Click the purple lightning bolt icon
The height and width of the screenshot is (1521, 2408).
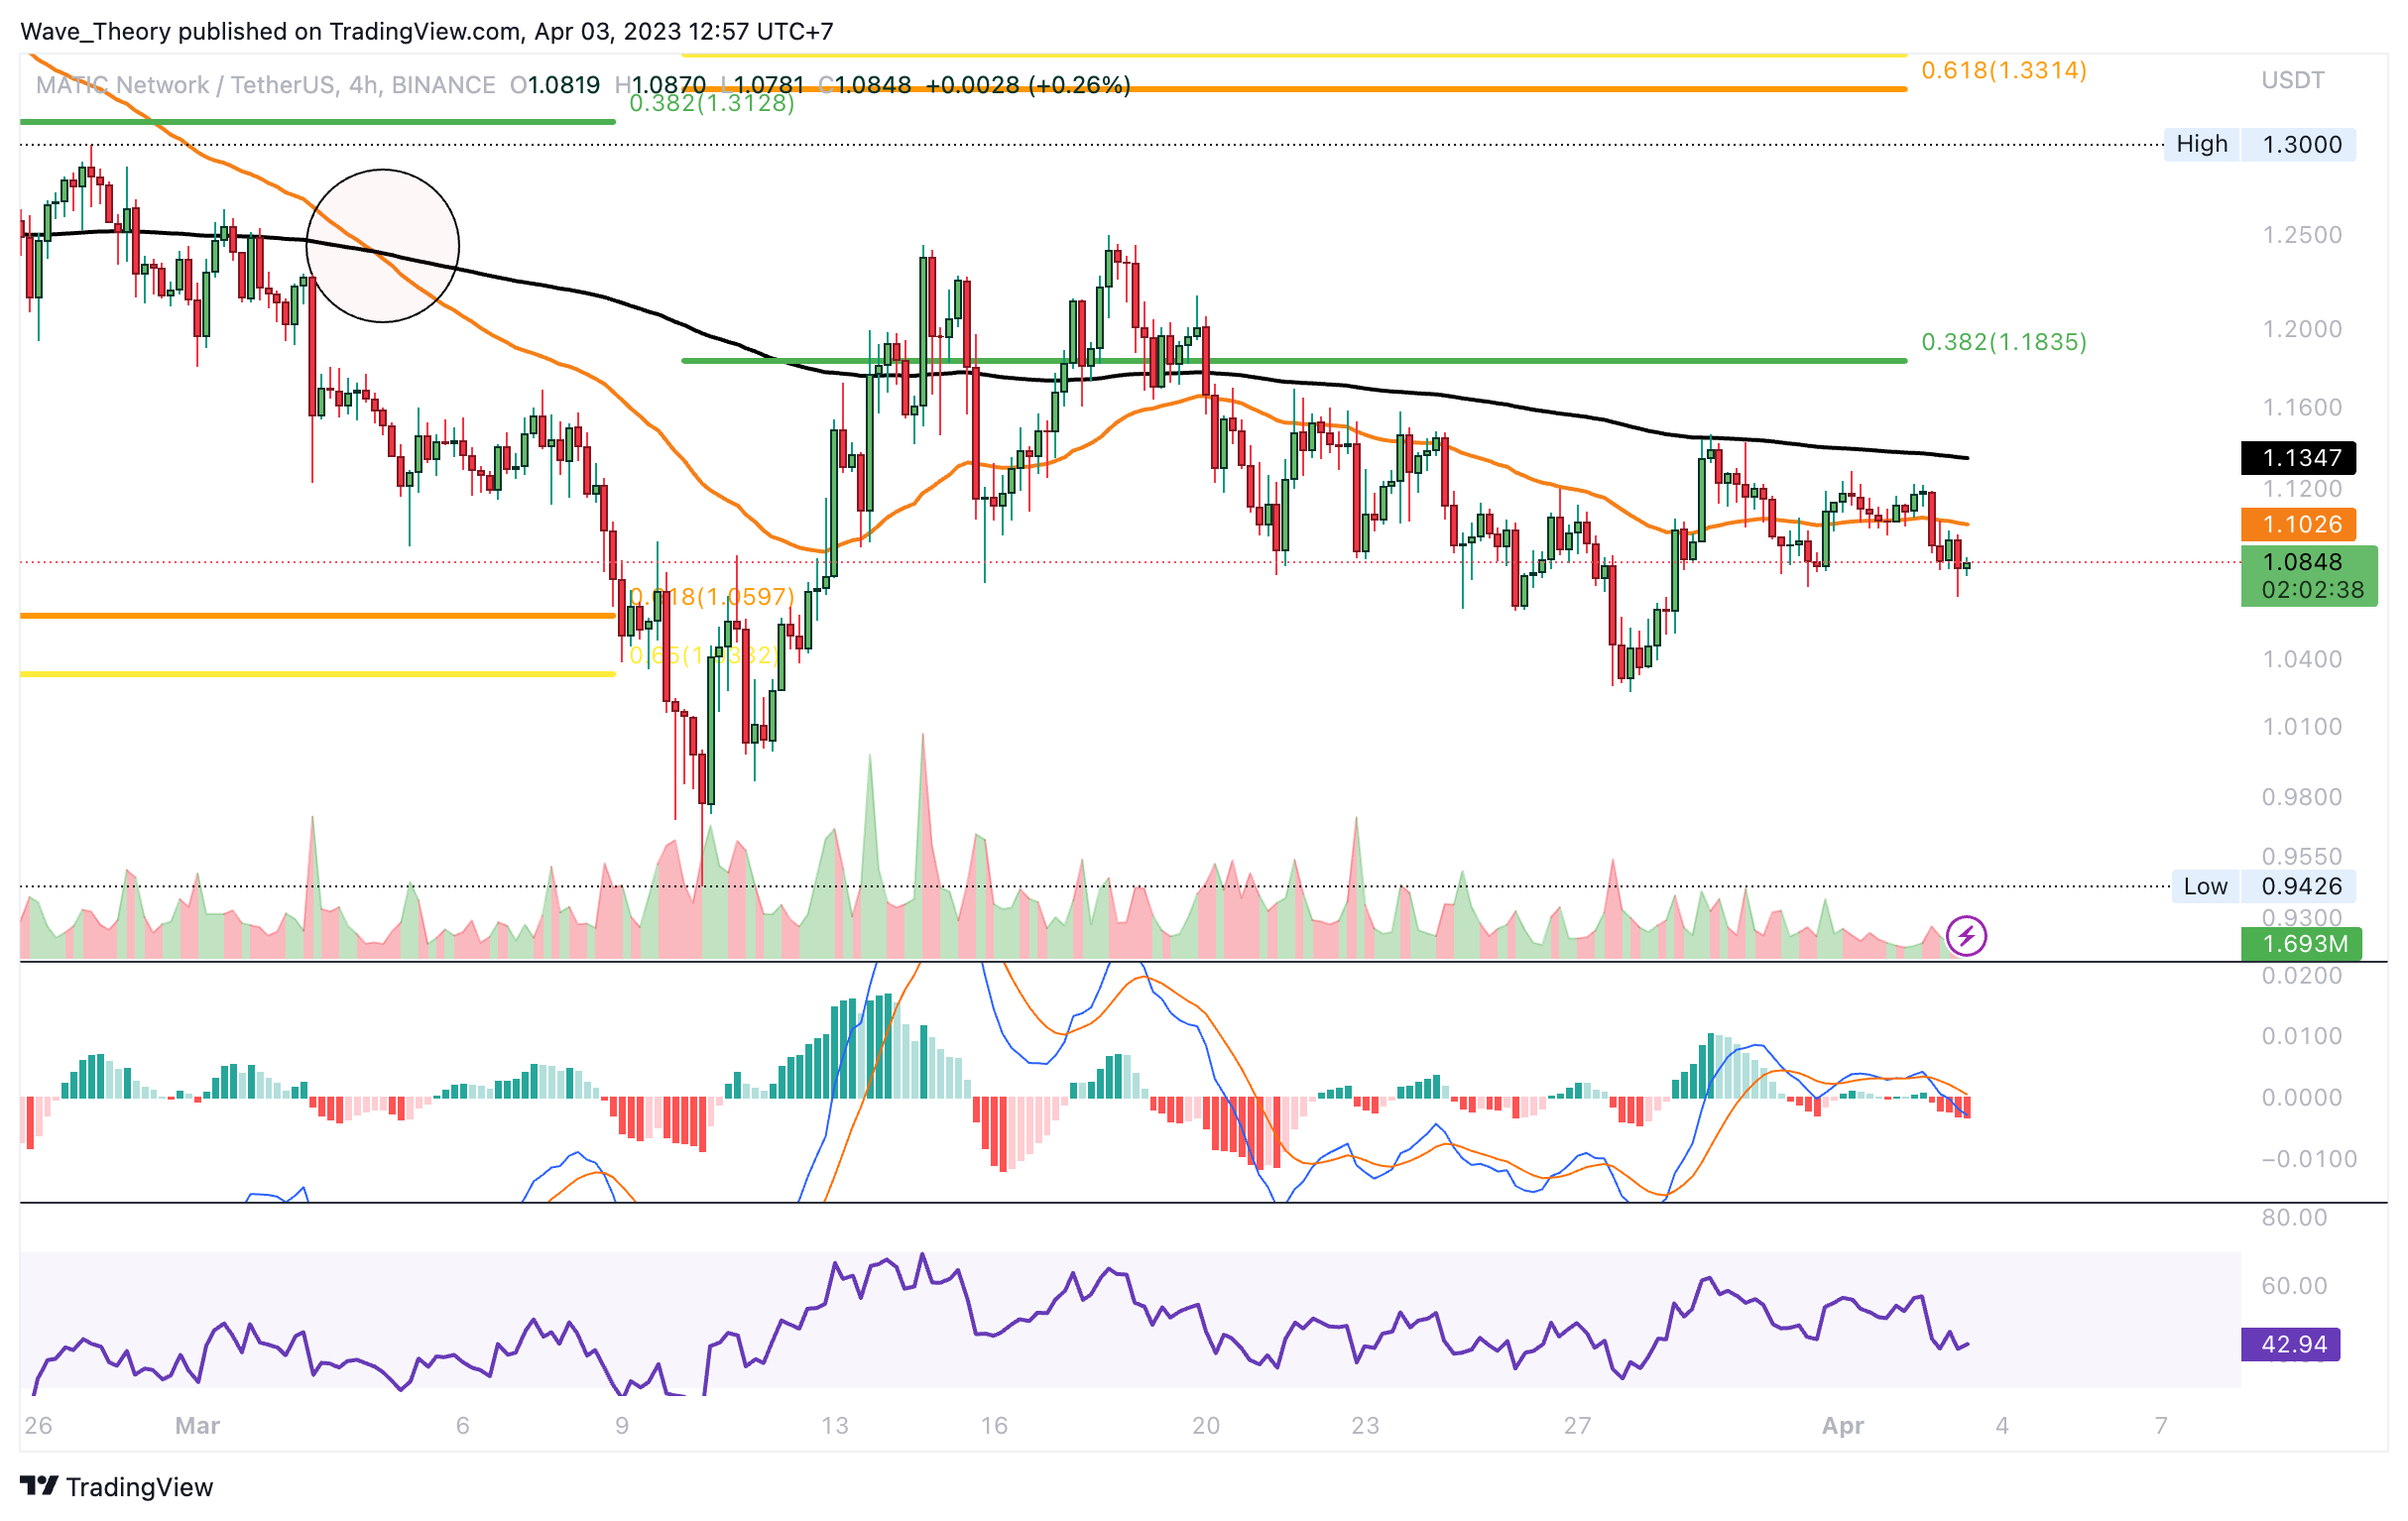point(1966,937)
